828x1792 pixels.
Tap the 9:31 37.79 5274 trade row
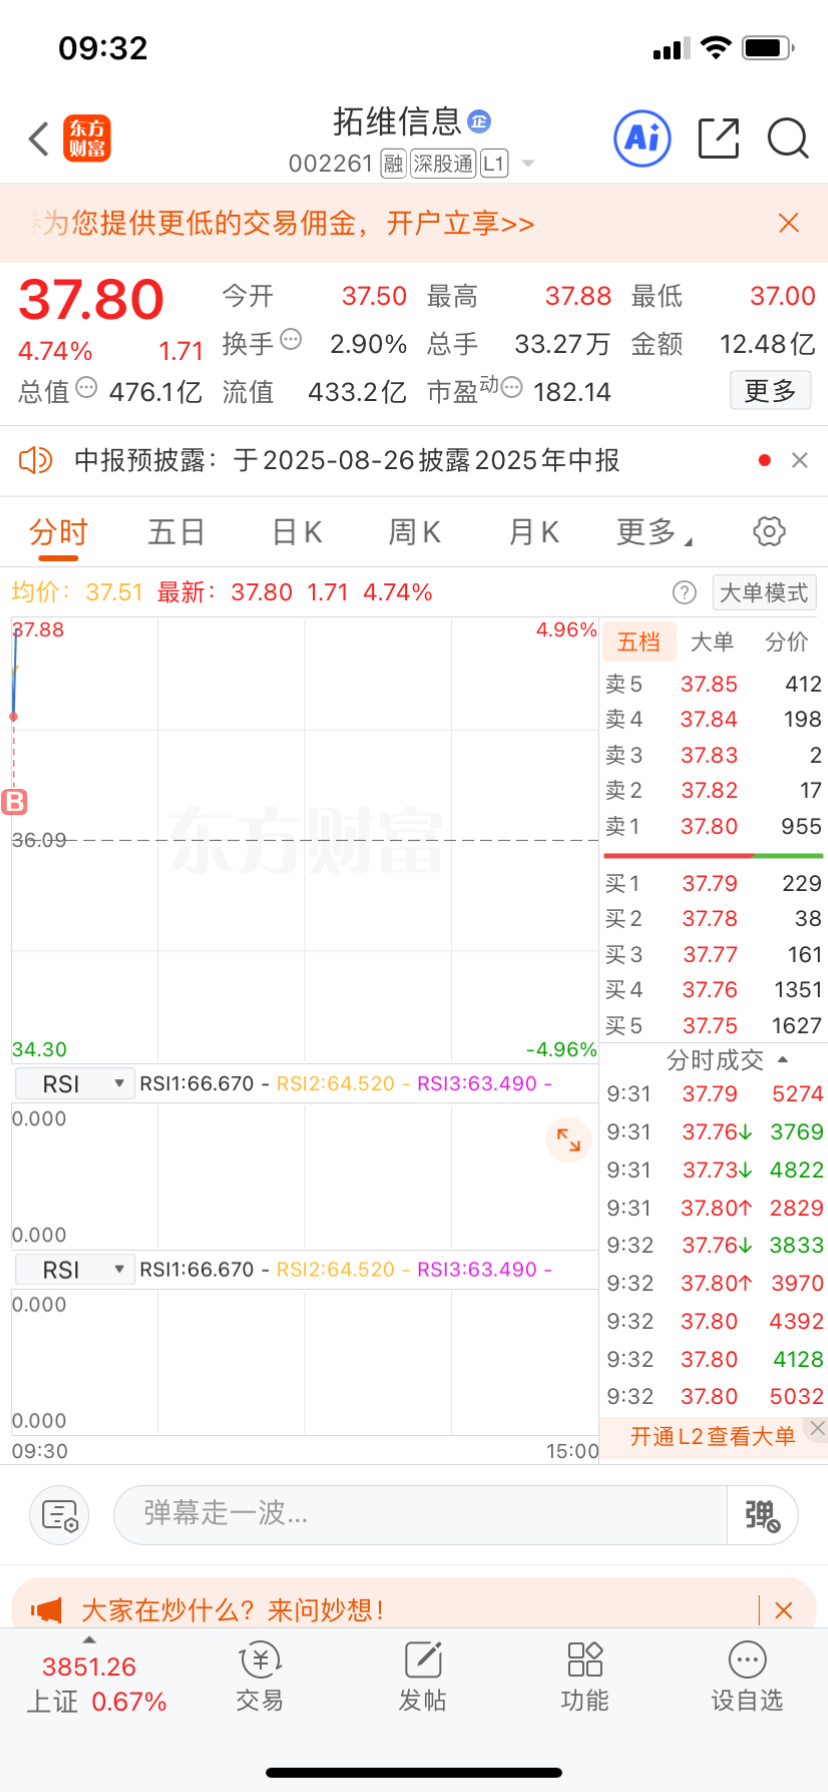pos(713,1094)
